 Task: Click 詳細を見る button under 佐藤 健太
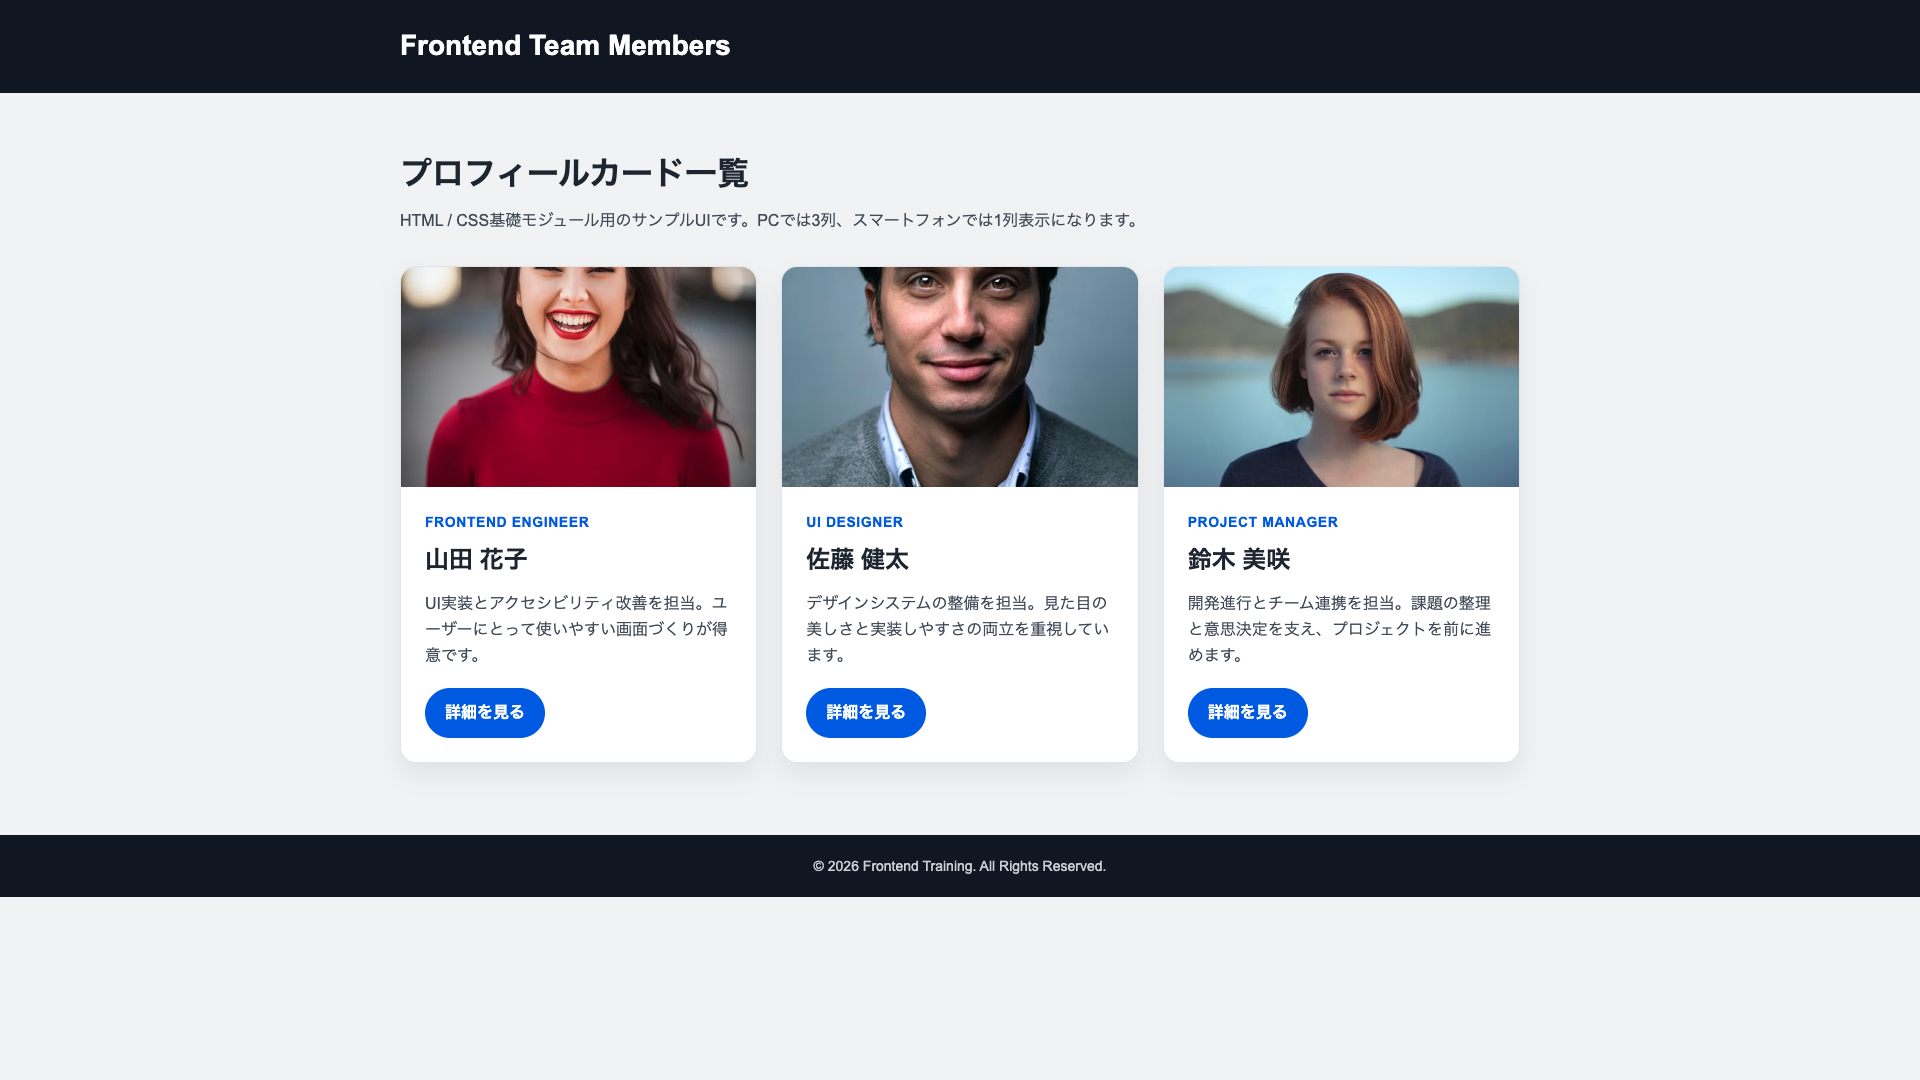[x=865, y=713]
